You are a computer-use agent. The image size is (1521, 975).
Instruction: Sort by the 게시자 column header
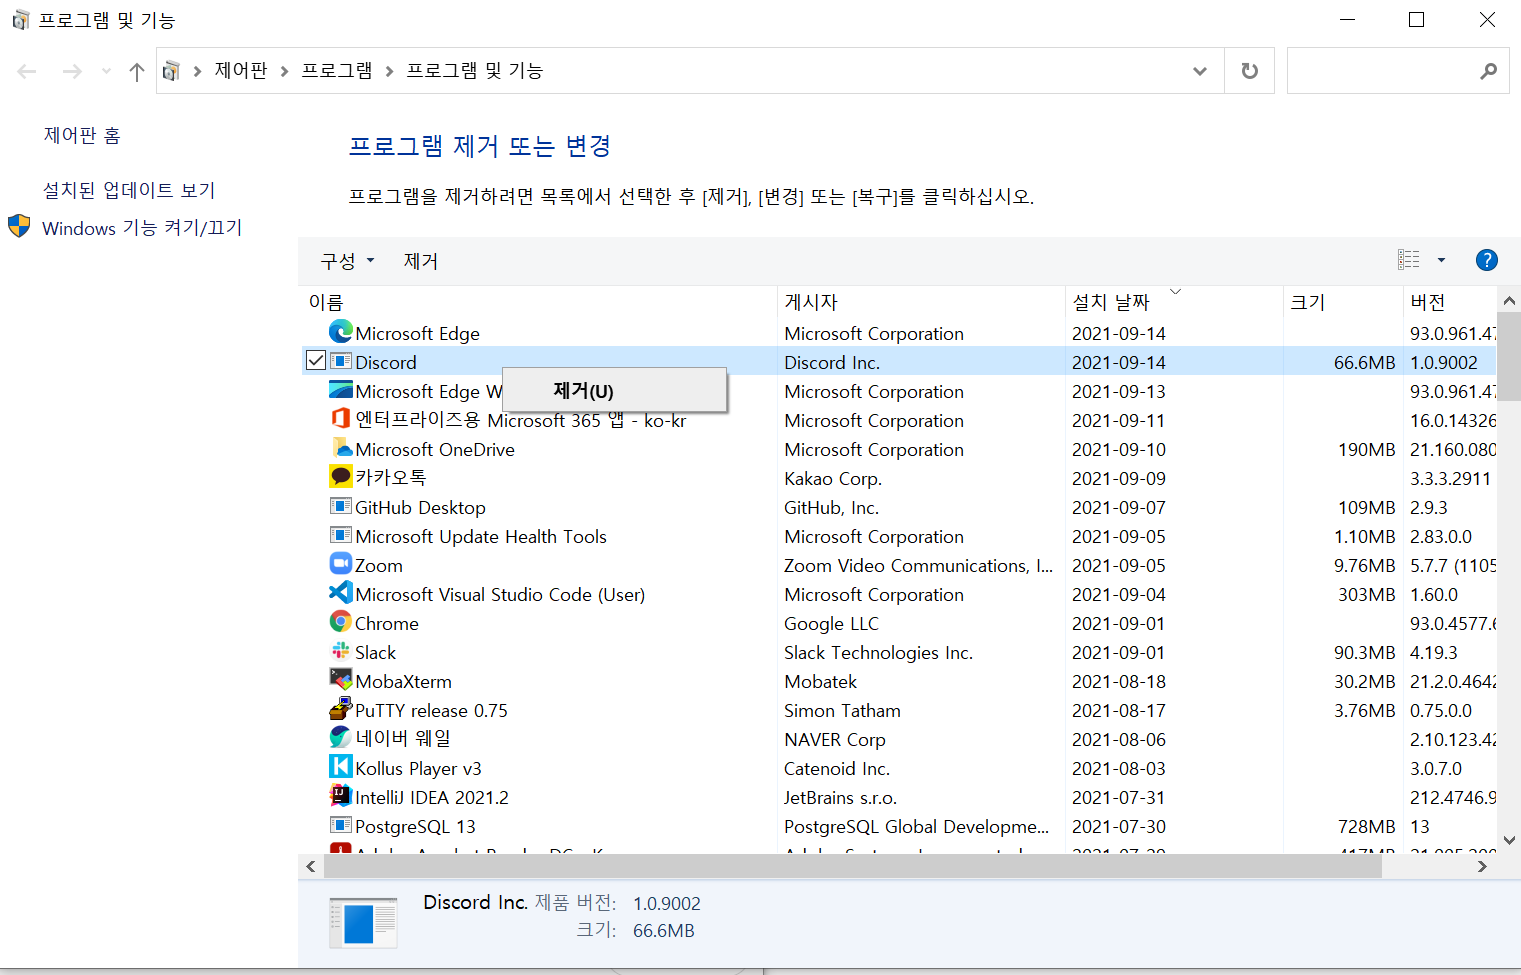click(x=921, y=302)
